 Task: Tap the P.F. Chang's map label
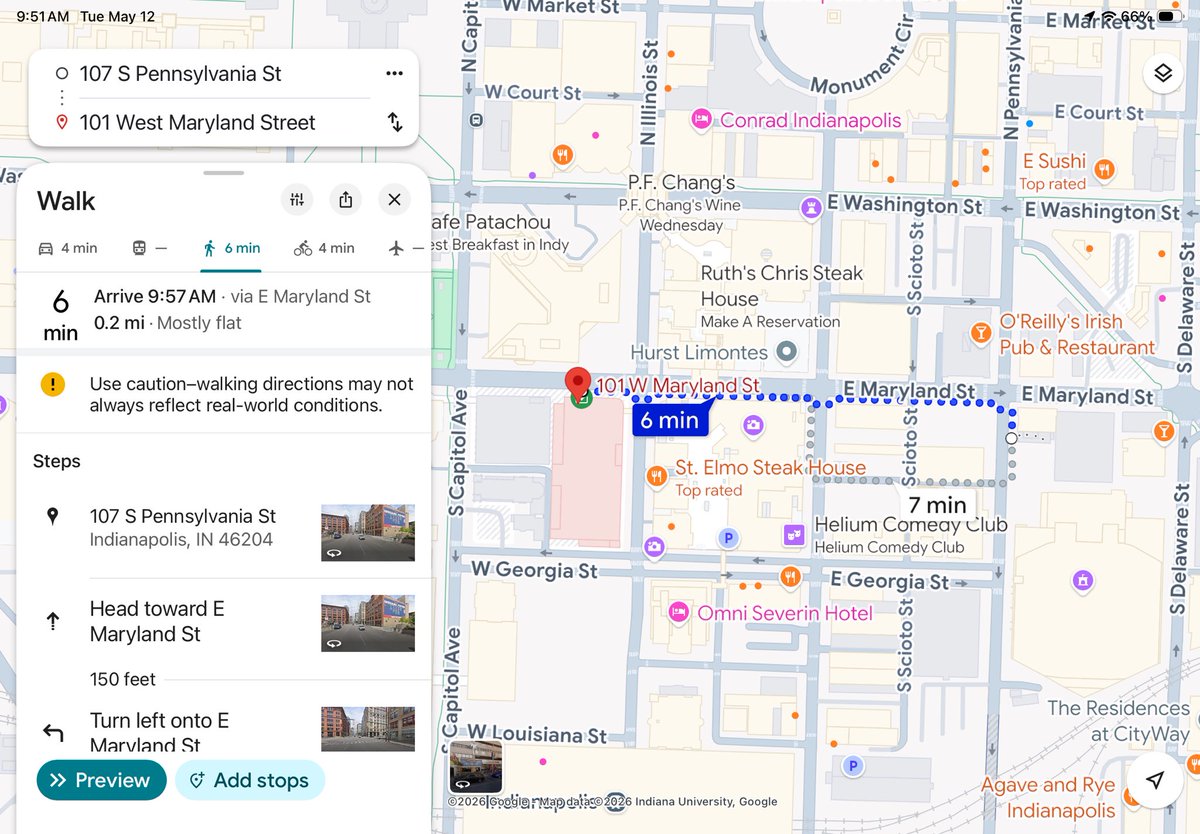coord(682,182)
